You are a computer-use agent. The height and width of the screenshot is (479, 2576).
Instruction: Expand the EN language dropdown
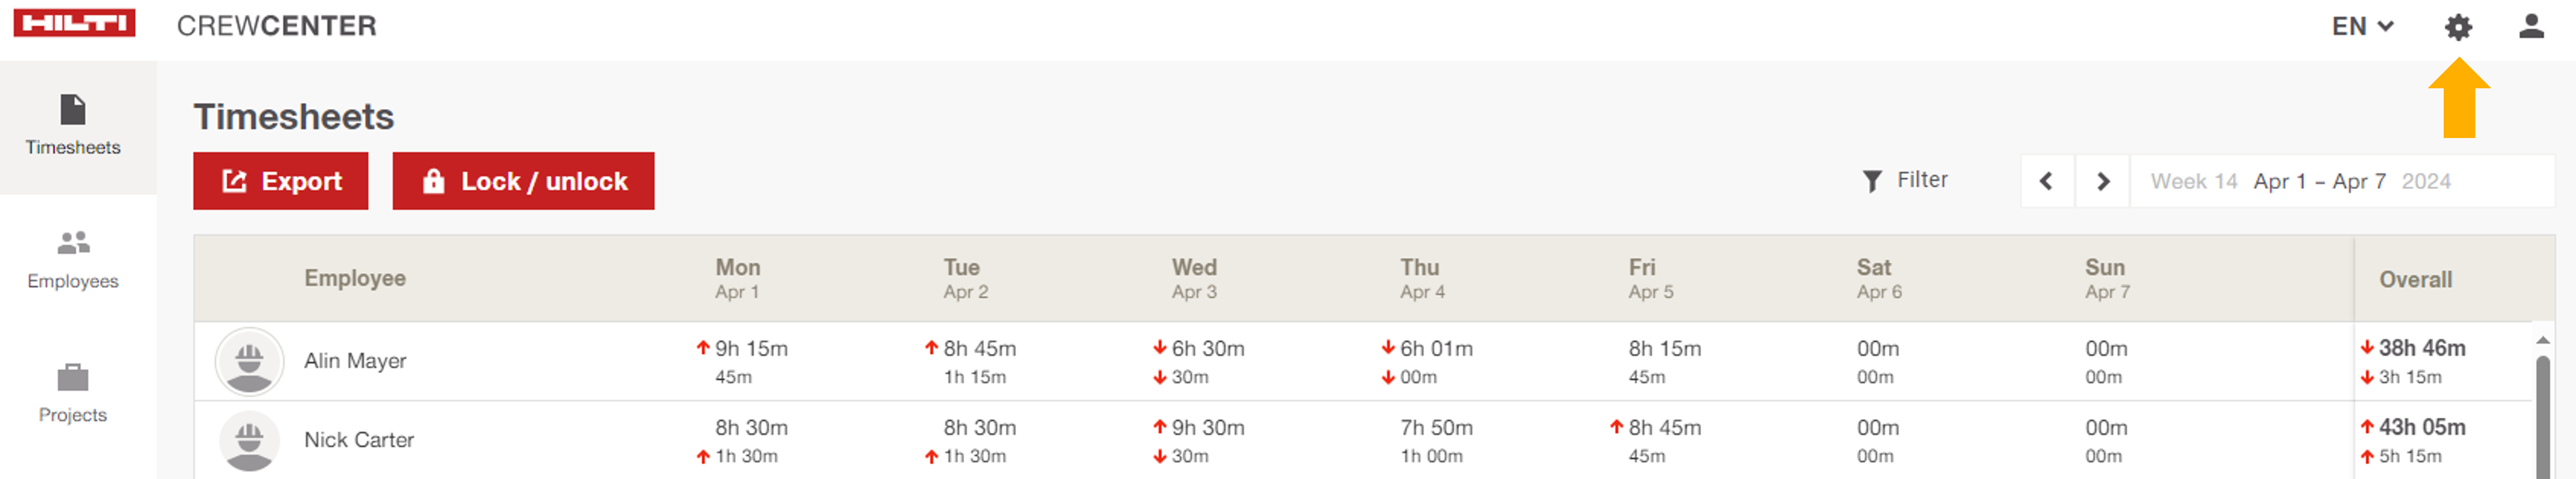(2362, 27)
